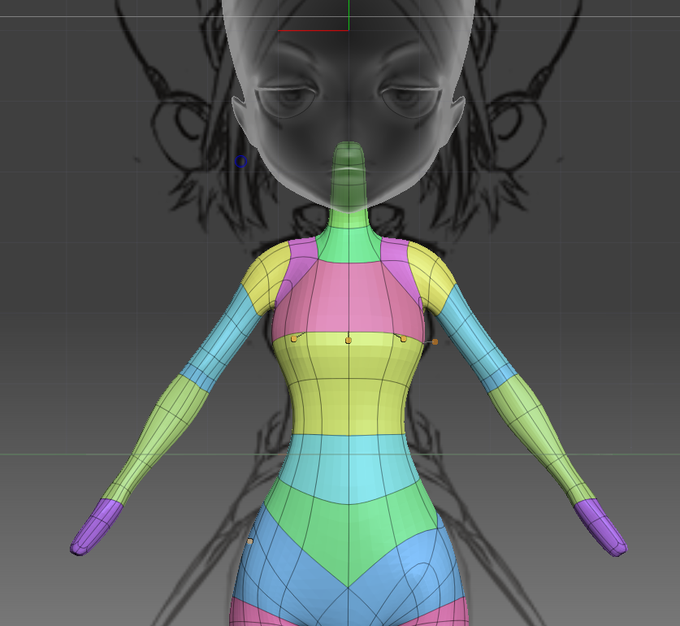Click the grey head's left-side eye
680x626 pixels.
(x=288, y=101)
